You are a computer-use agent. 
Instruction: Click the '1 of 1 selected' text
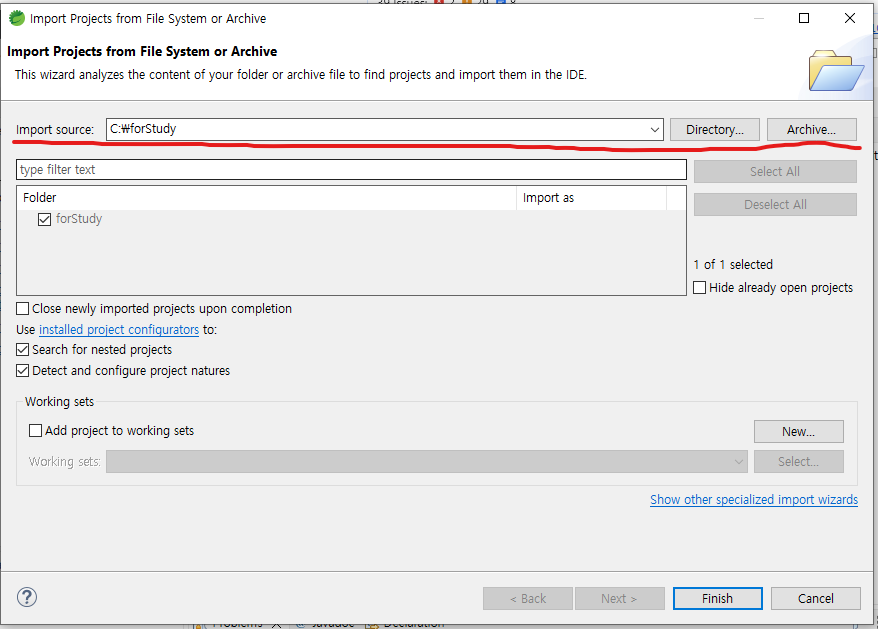[x=733, y=264]
